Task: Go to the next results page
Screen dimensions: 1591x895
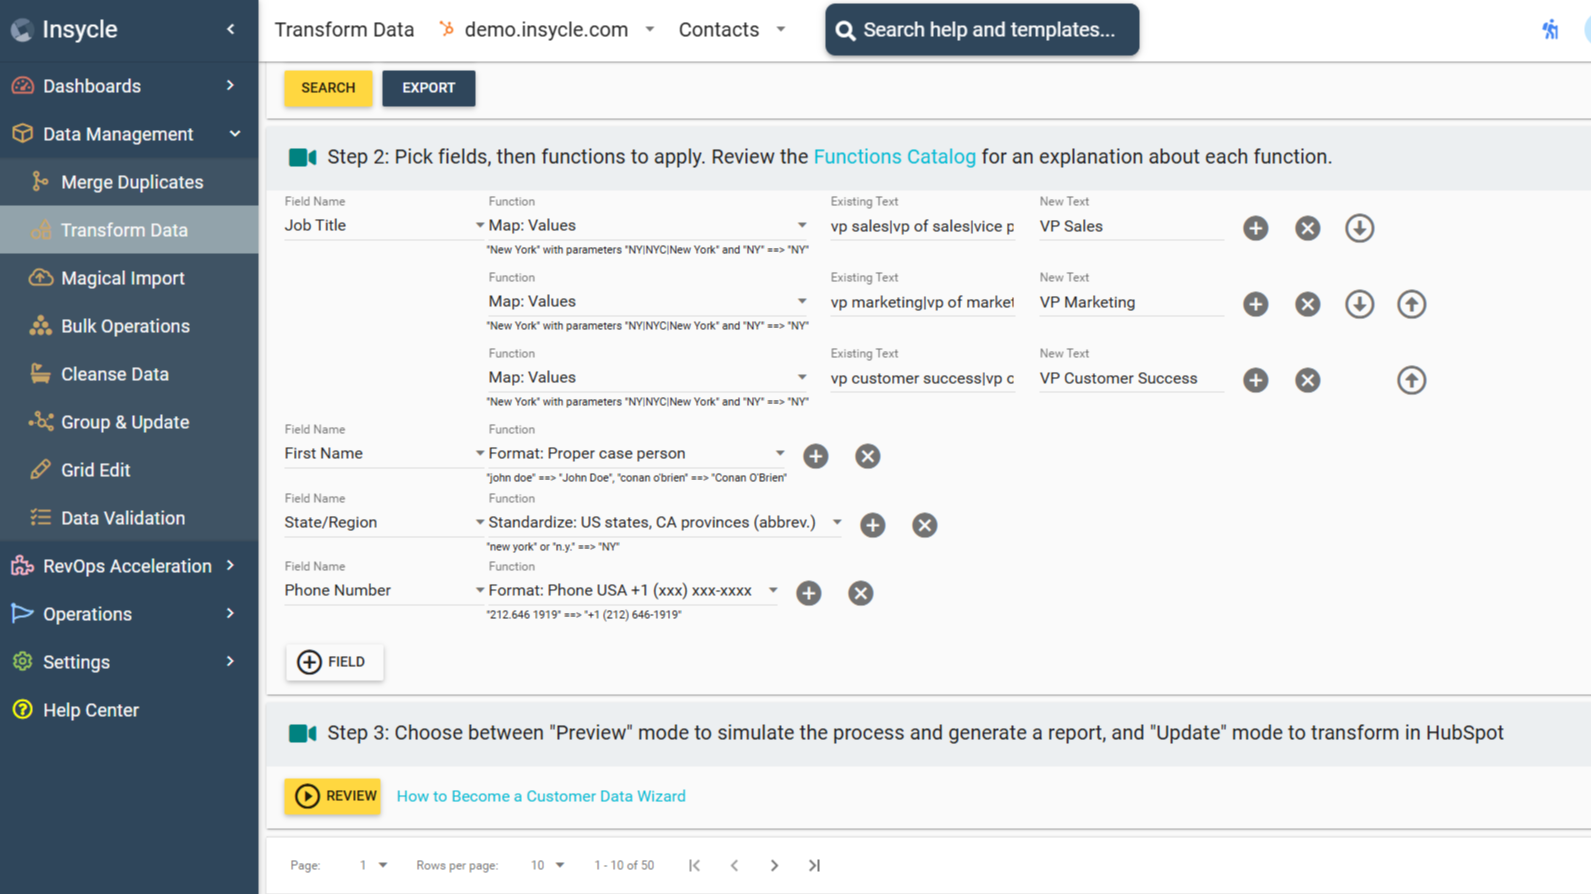Action: pos(774,865)
